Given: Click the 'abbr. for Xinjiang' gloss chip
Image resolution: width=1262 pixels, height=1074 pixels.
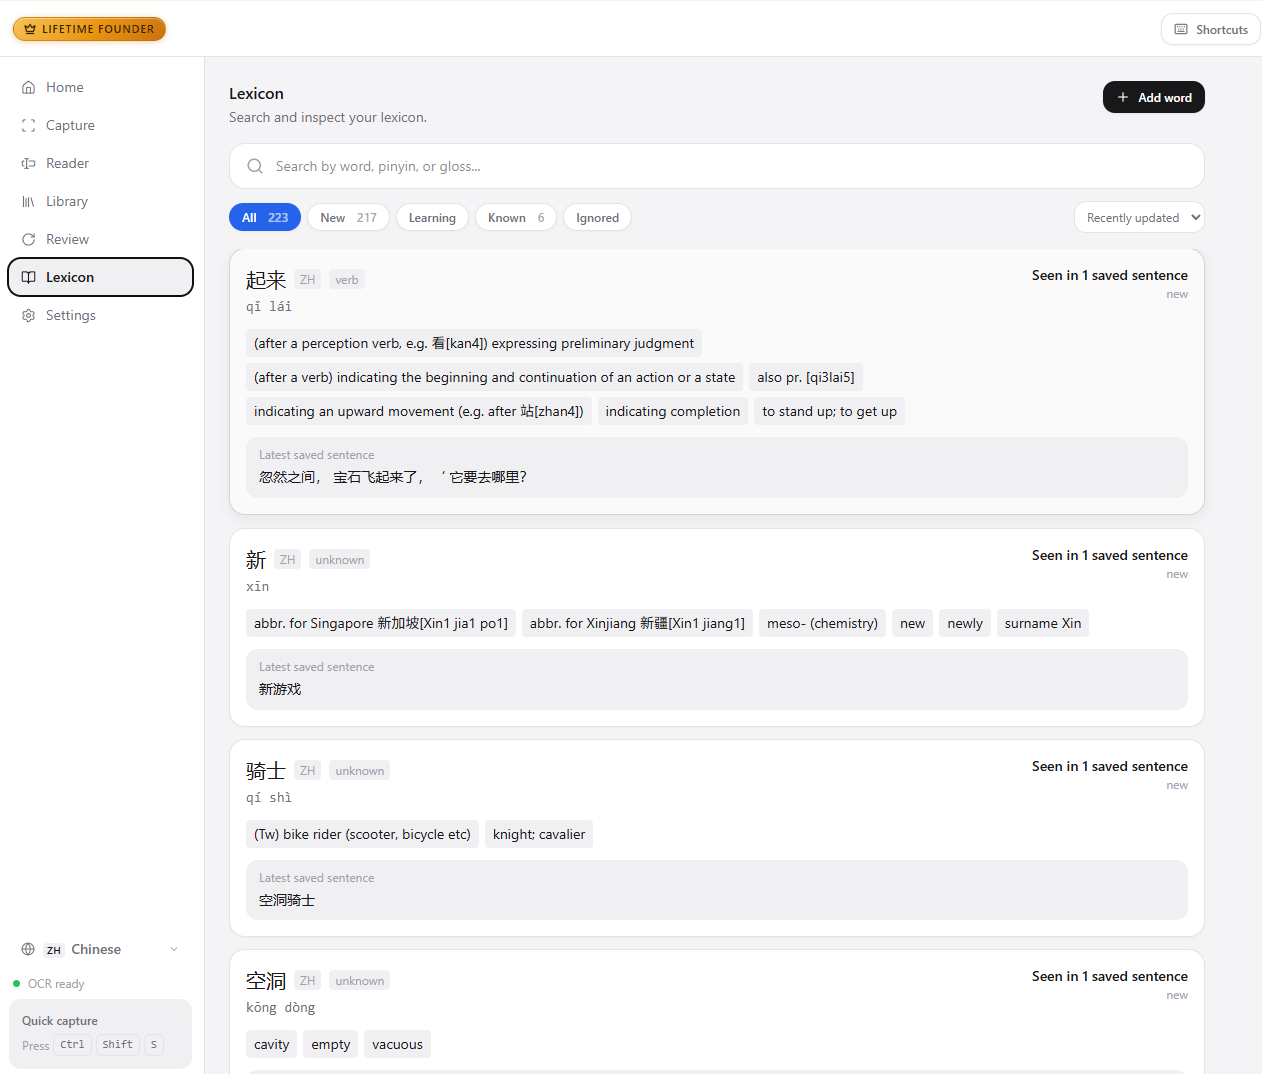Looking at the screenshot, I should coord(637,623).
